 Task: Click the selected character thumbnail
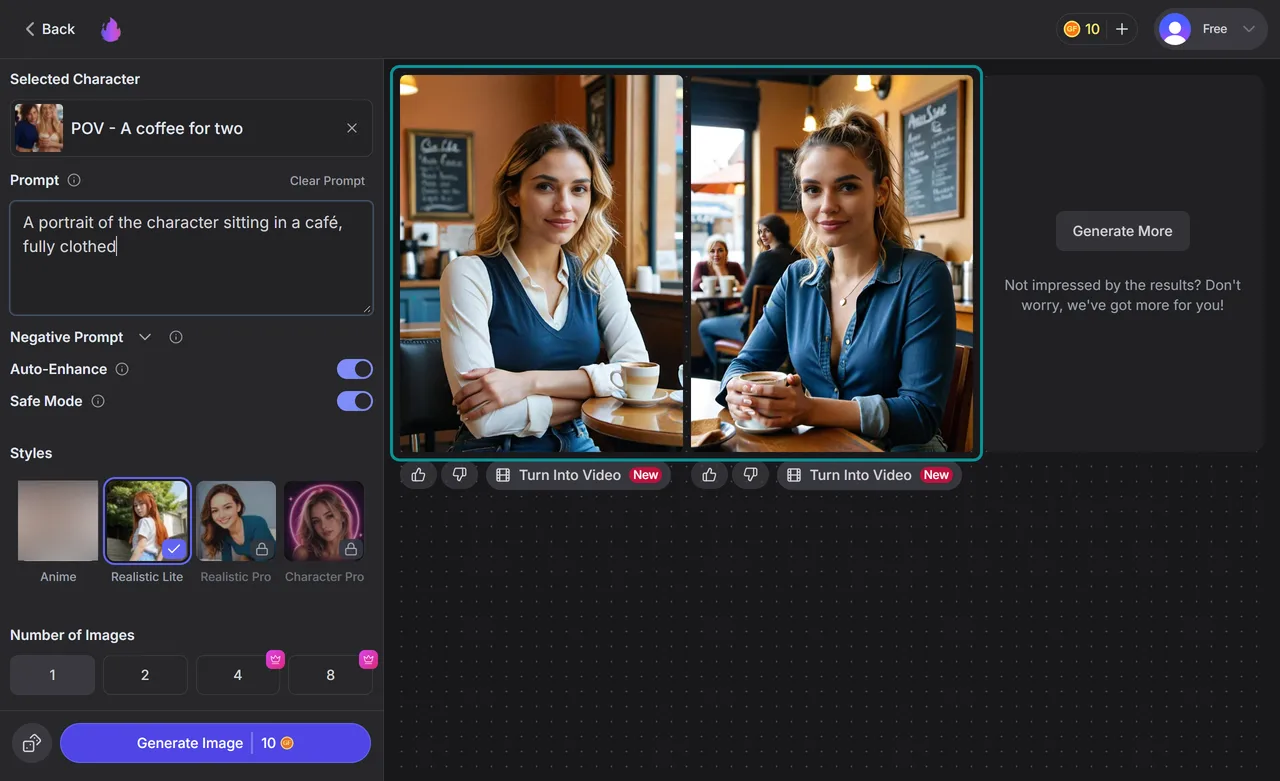point(39,128)
